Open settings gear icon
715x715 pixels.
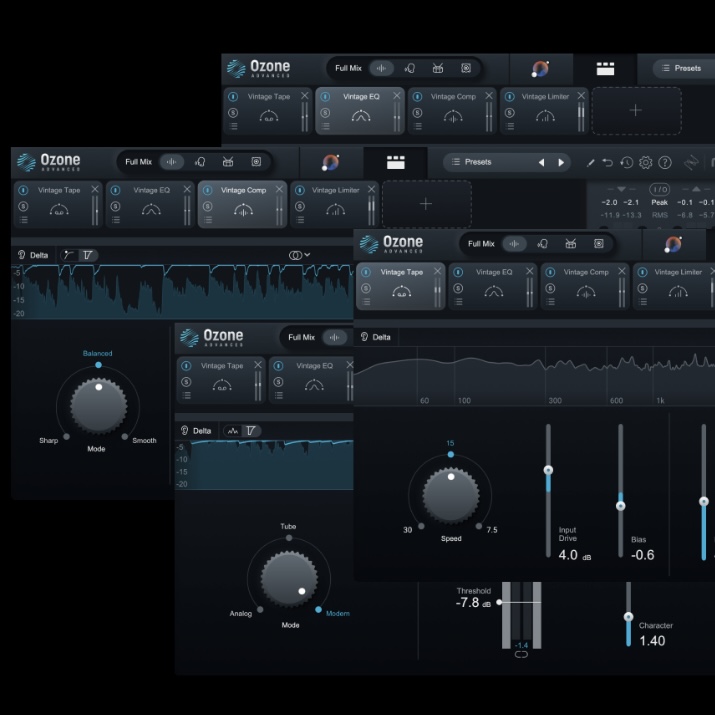(x=646, y=162)
